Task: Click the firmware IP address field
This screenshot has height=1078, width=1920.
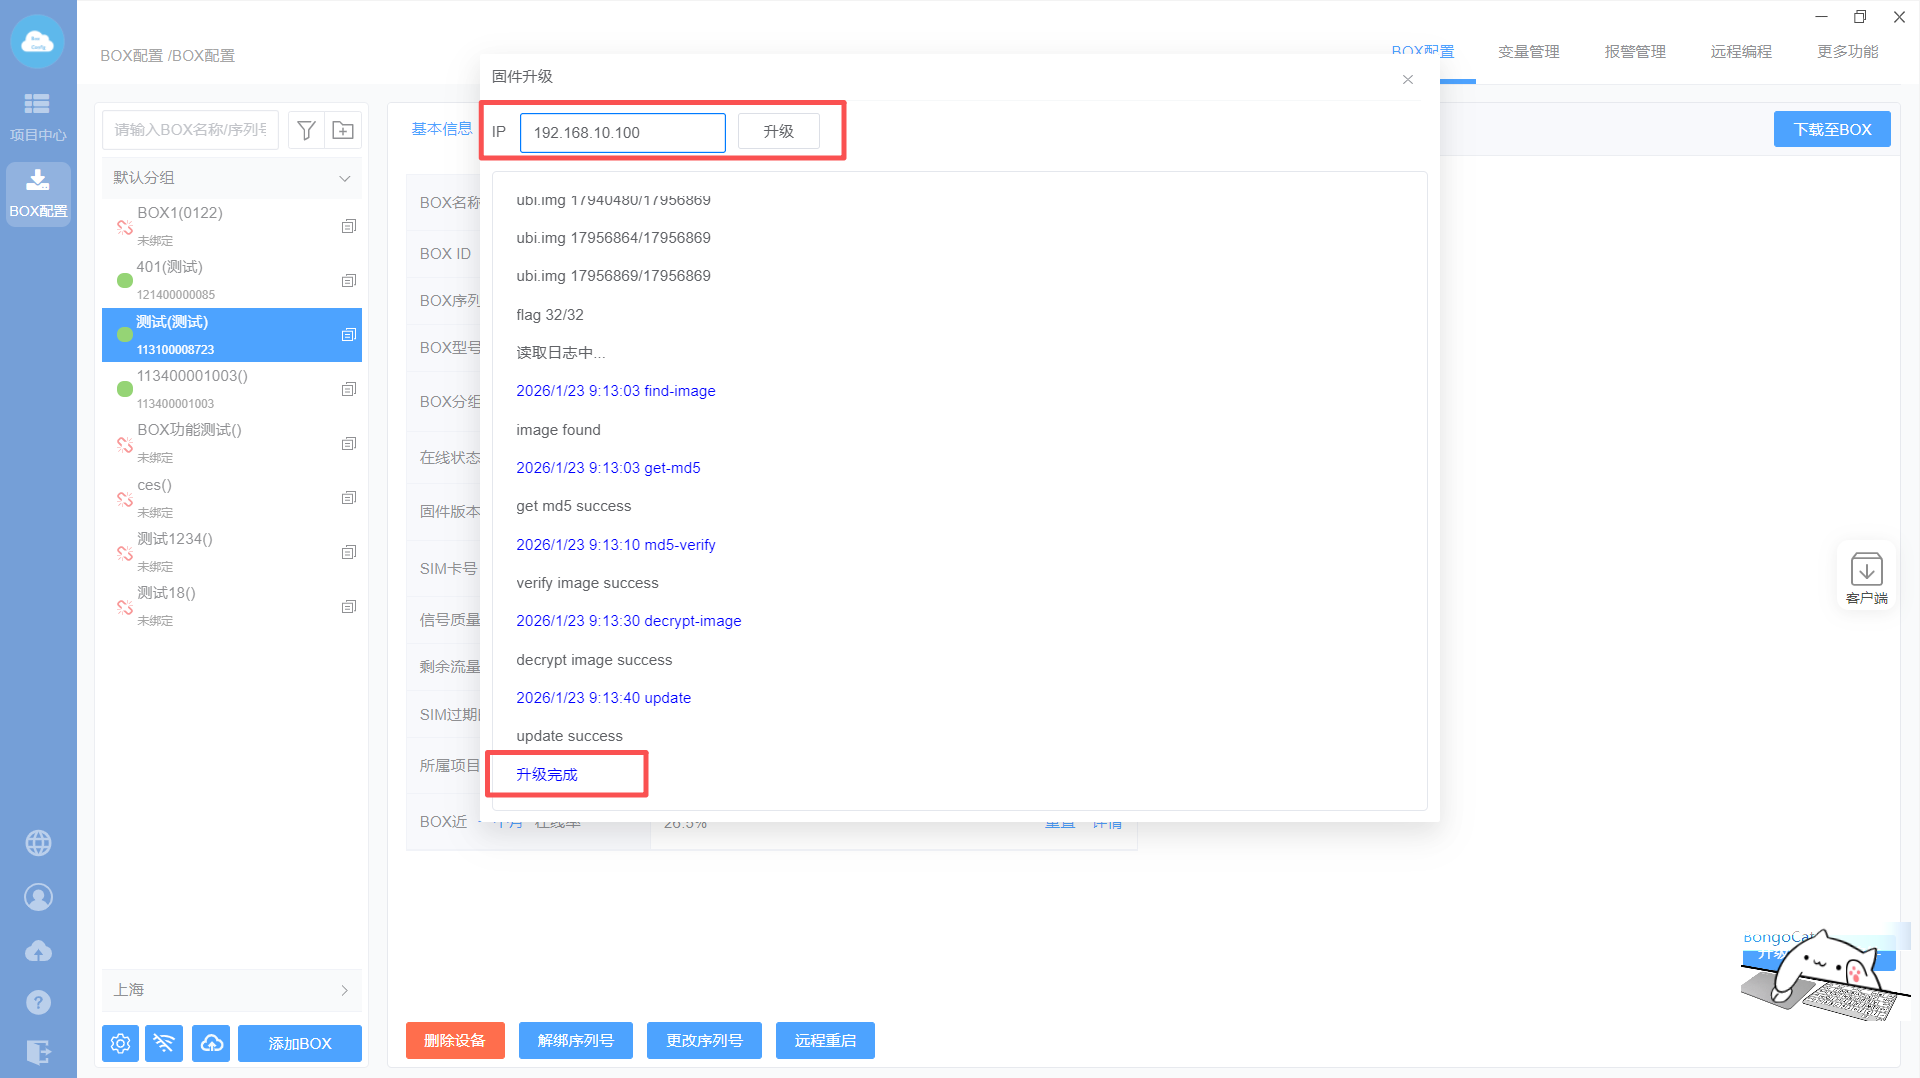Action: click(x=622, y=132)
